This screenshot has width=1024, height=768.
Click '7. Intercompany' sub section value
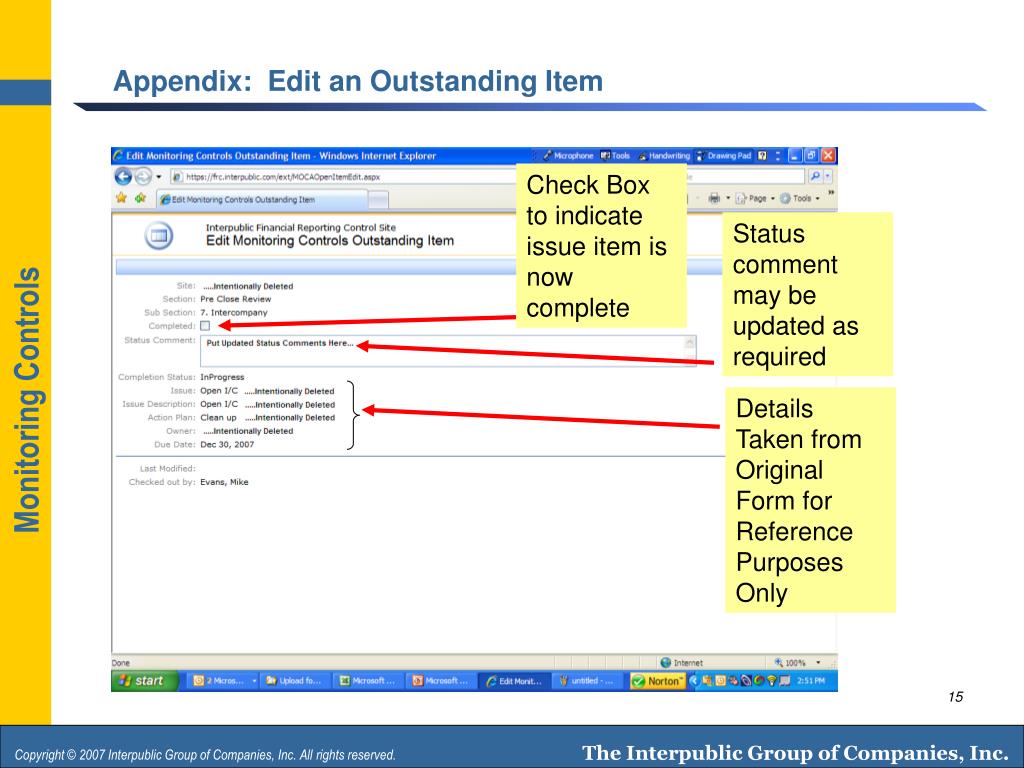click(234, 313)
